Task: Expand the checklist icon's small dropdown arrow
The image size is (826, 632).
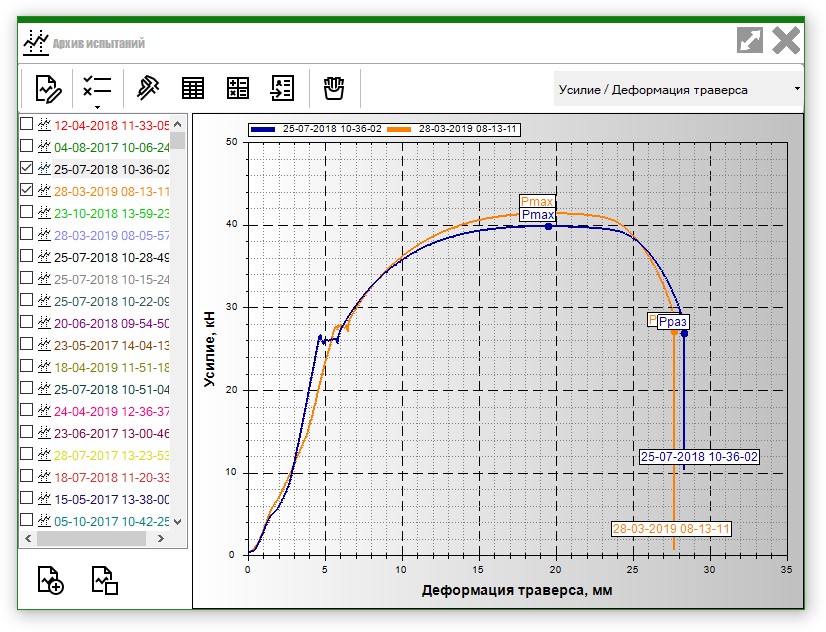Action: click(x=97, y=107)
